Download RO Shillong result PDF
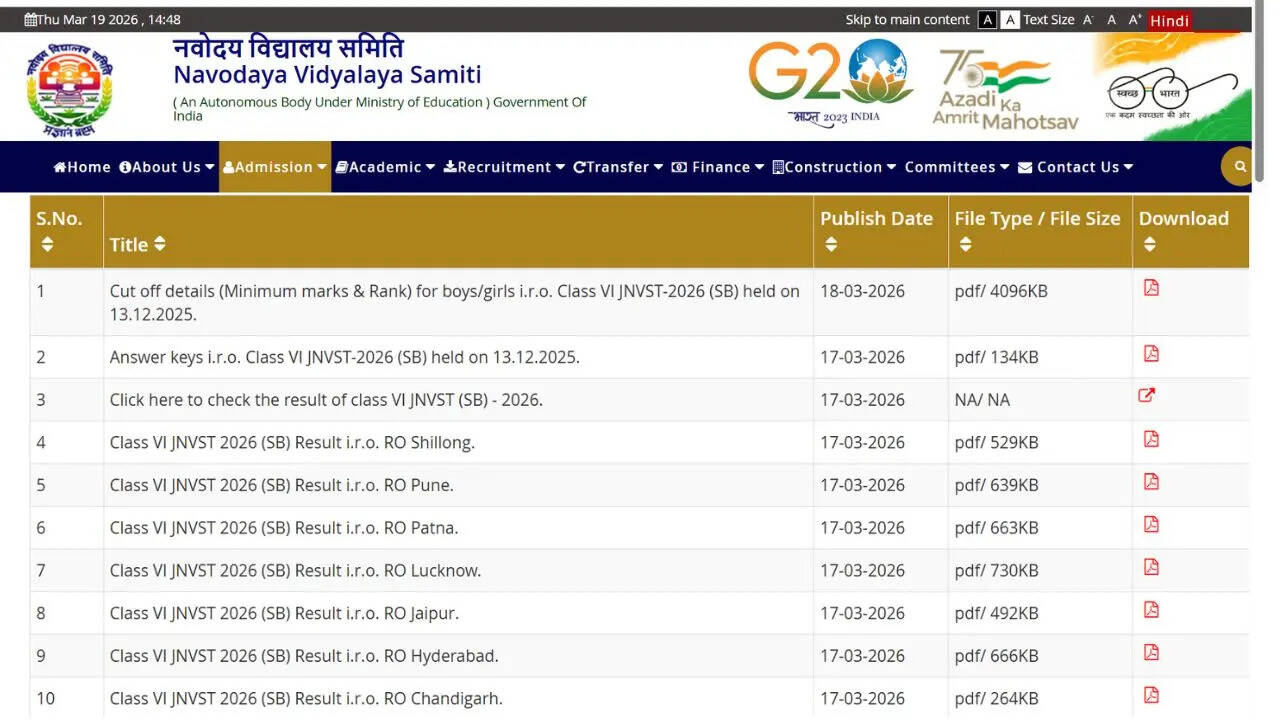Viewport: 1280px width, 720px height. click(1151, 439)
